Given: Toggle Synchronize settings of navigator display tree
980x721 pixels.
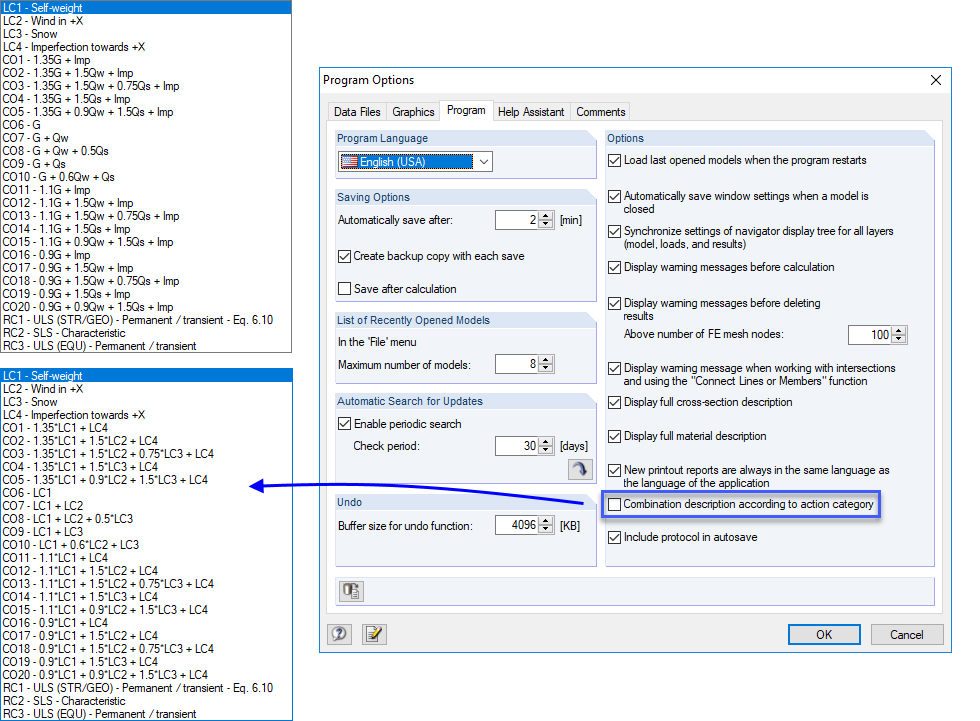Looking at the screenshot, I should 614,231.
